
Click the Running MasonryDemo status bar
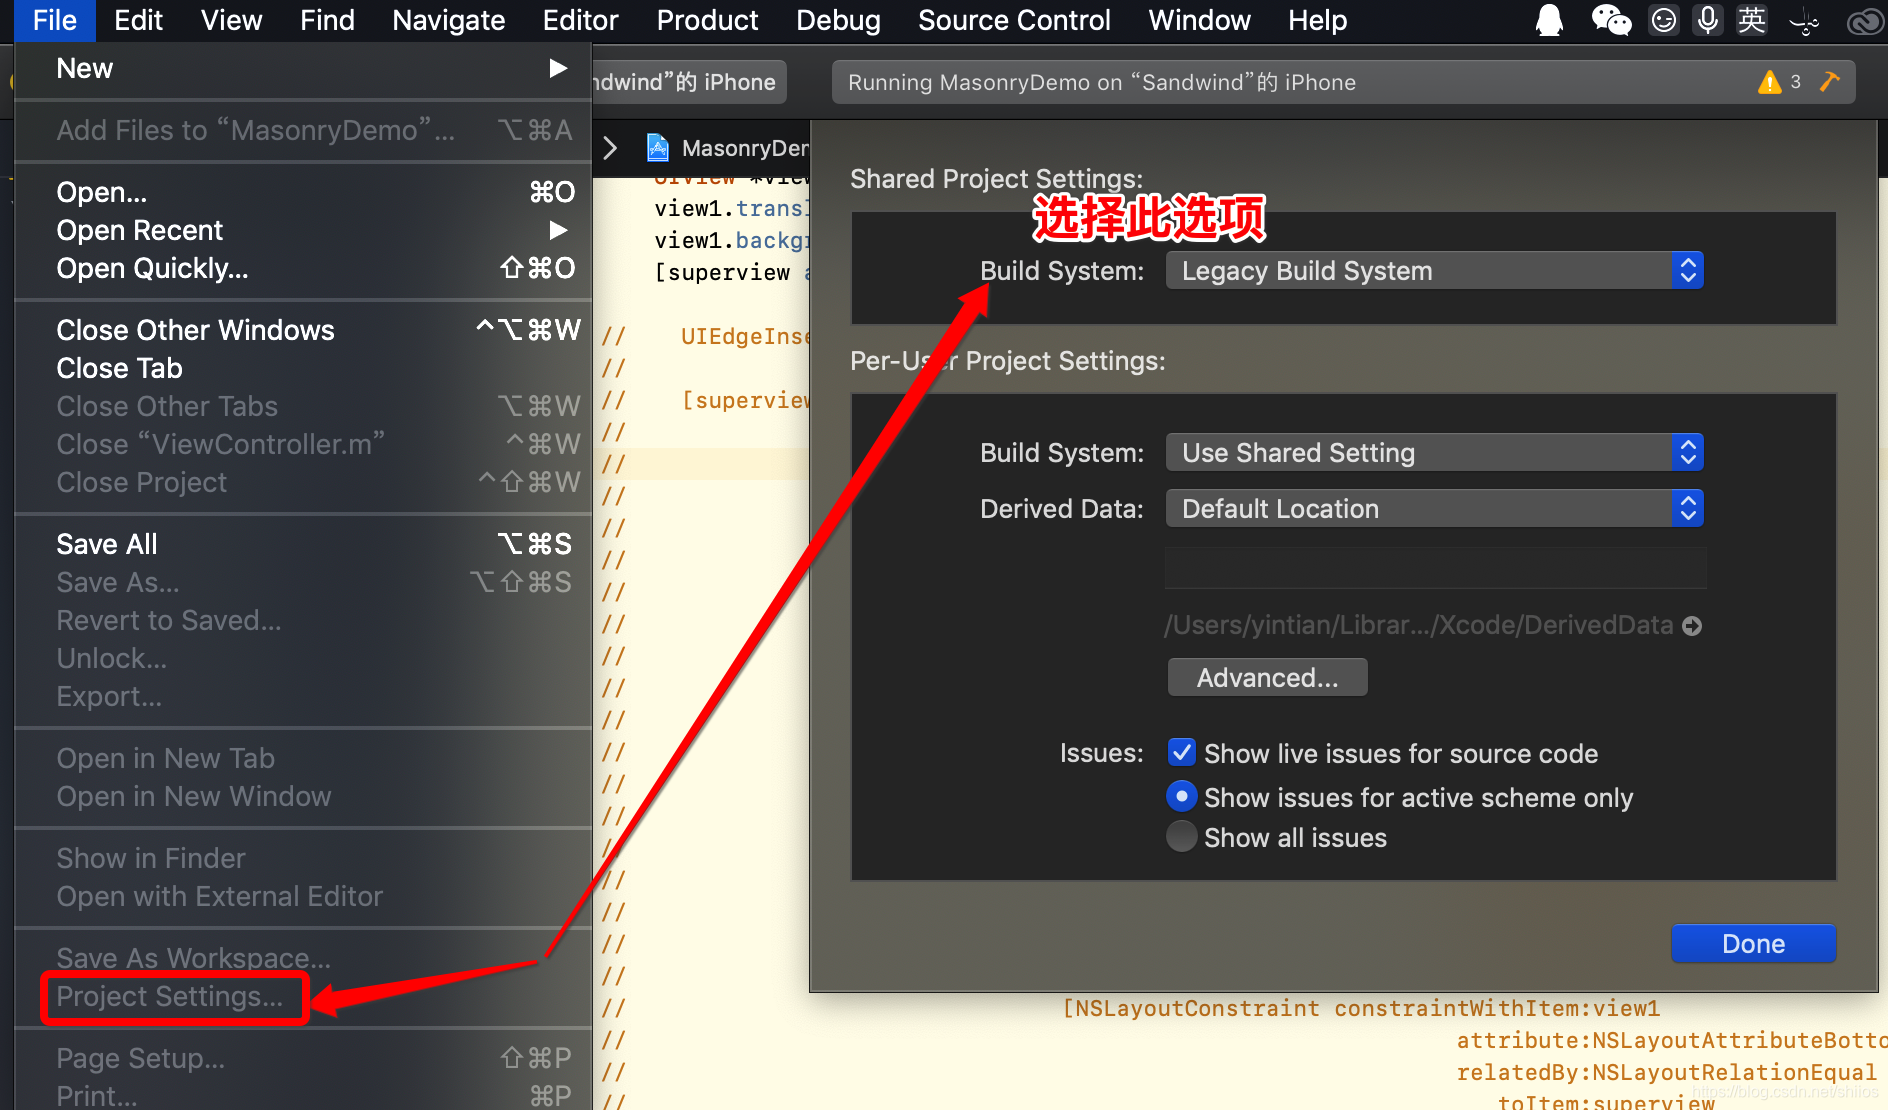point(1343,82)
